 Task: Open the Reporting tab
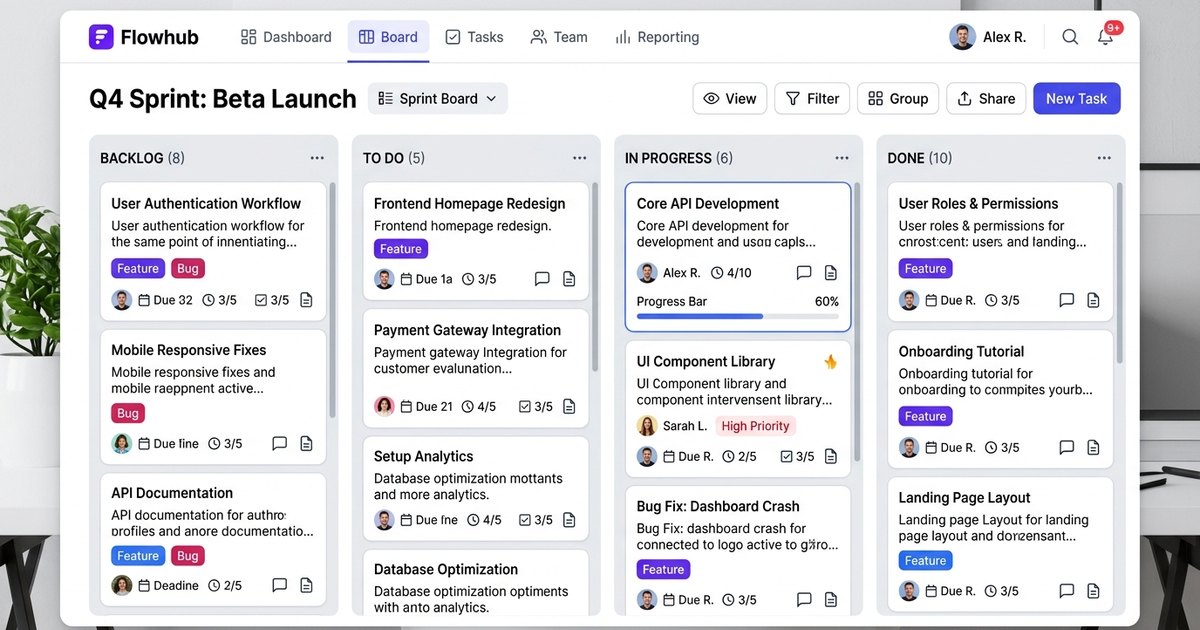tap(657, 37)
